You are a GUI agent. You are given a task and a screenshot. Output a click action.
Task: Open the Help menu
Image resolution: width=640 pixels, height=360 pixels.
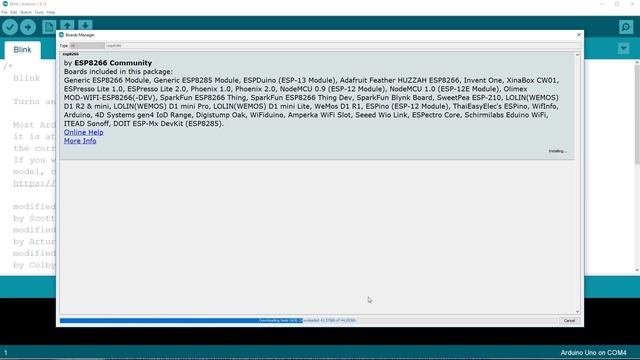coord(51,12)
